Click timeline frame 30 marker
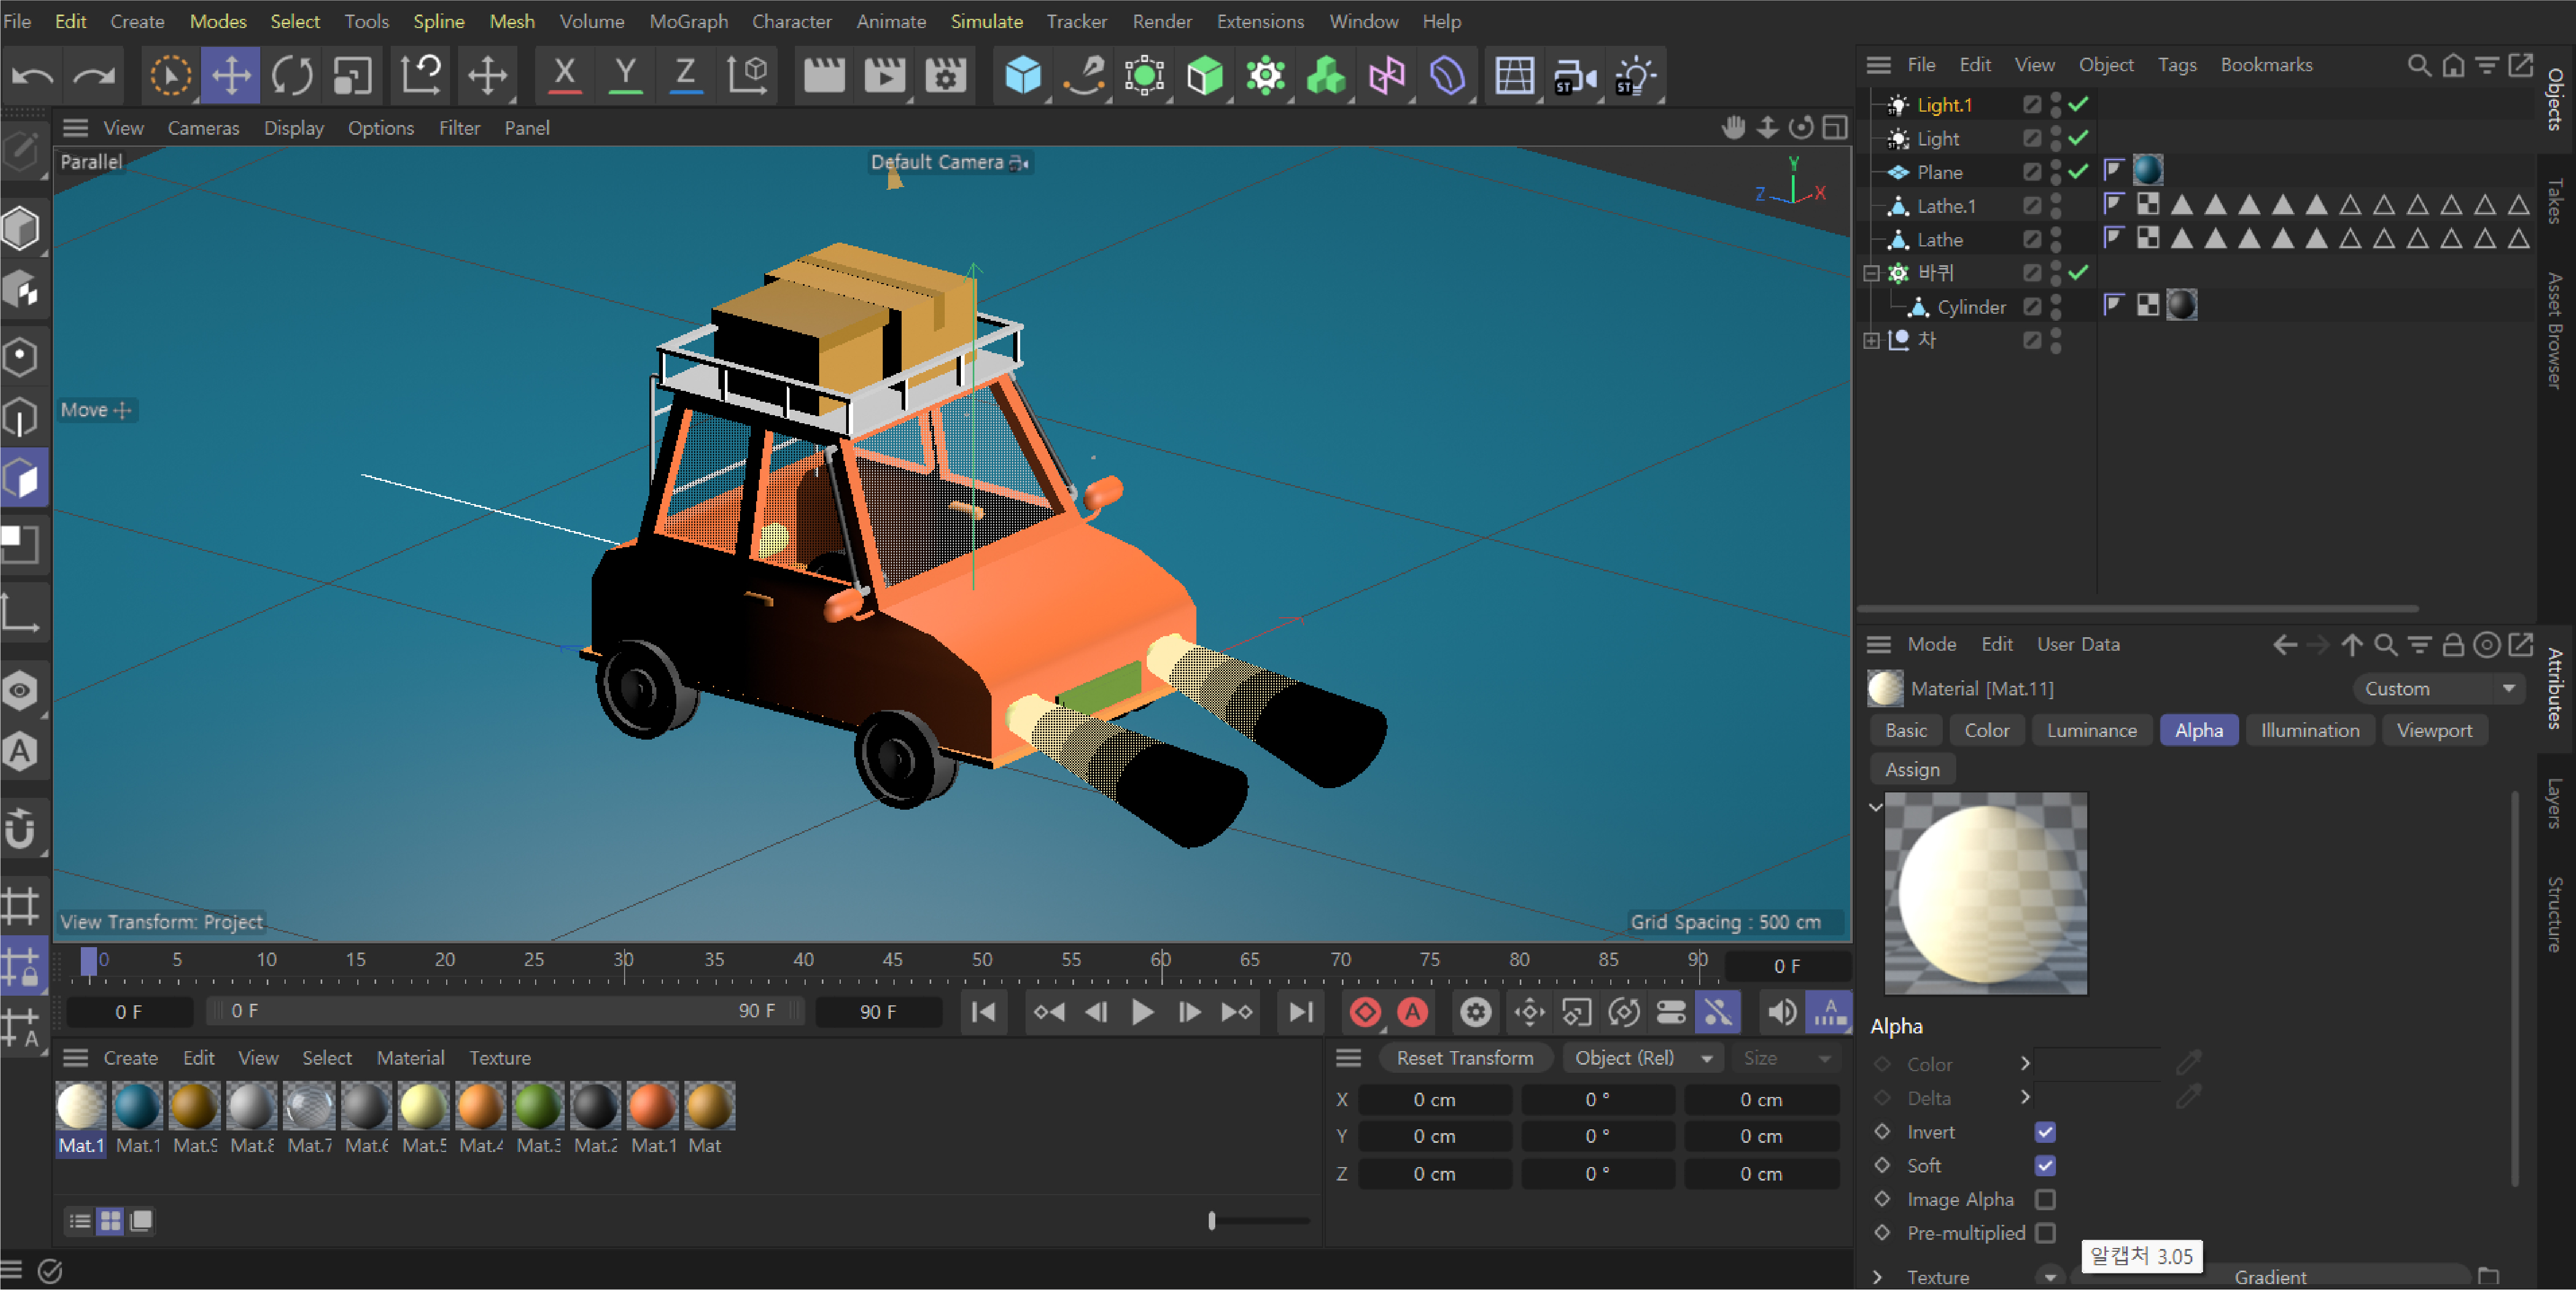The height and width of the screenshot is (1290, 2576). pos(624,959)
